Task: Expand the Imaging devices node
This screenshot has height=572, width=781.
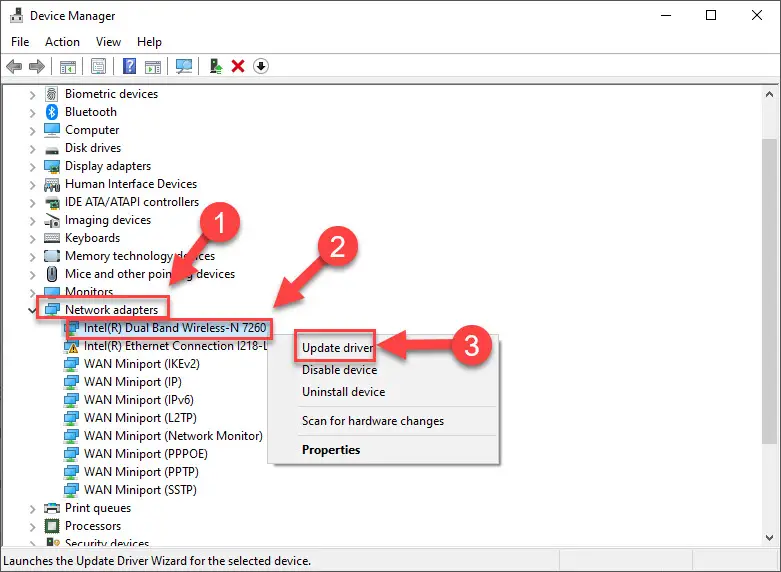Action: click(32, 220)
